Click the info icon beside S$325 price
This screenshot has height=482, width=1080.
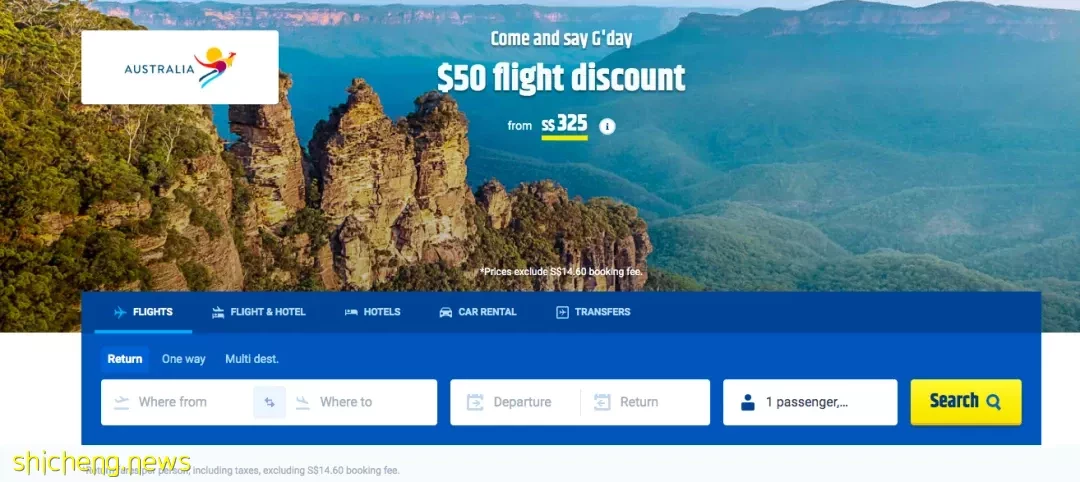[x=607, y=127]
